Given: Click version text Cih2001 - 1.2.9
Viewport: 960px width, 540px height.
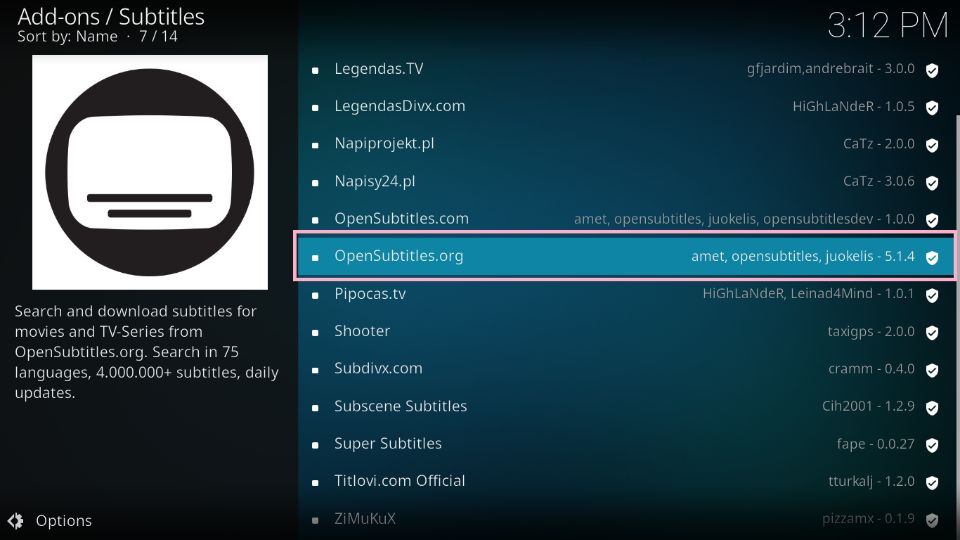Looking at the screenshot, I should click(868, 407).
